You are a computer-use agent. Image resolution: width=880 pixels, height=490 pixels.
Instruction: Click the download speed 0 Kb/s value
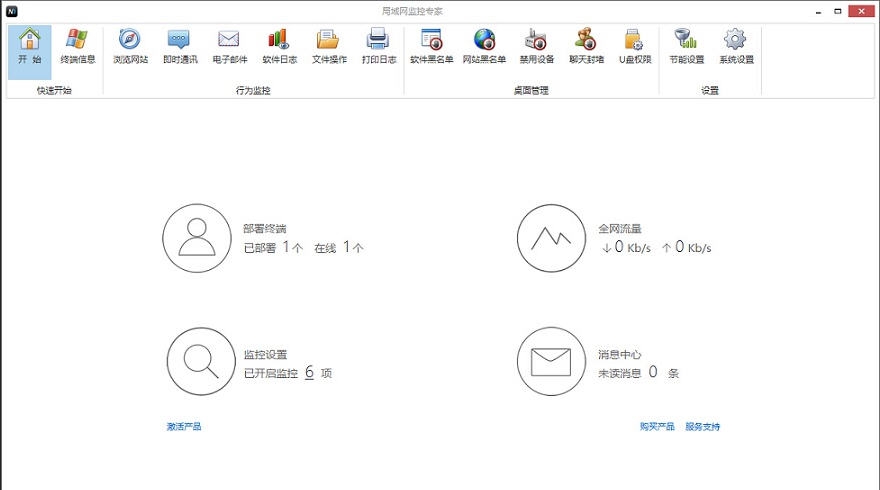coord(626,247)
